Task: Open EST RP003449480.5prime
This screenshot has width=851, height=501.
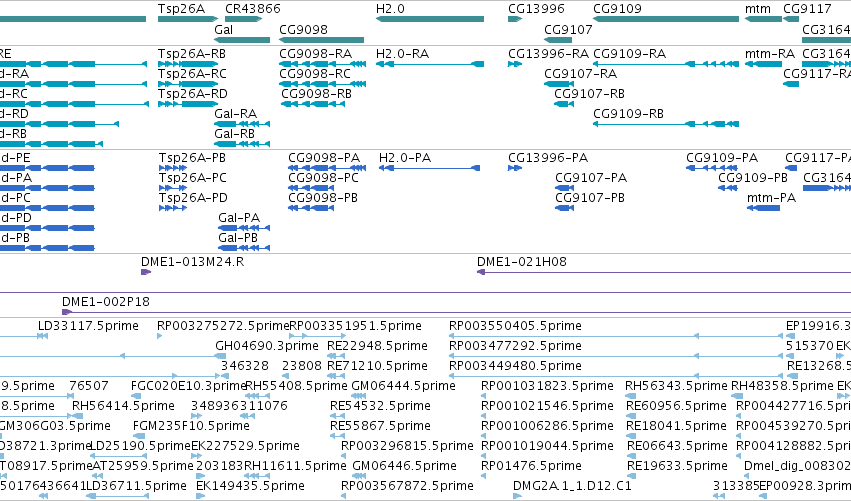Action: [515, 366]
